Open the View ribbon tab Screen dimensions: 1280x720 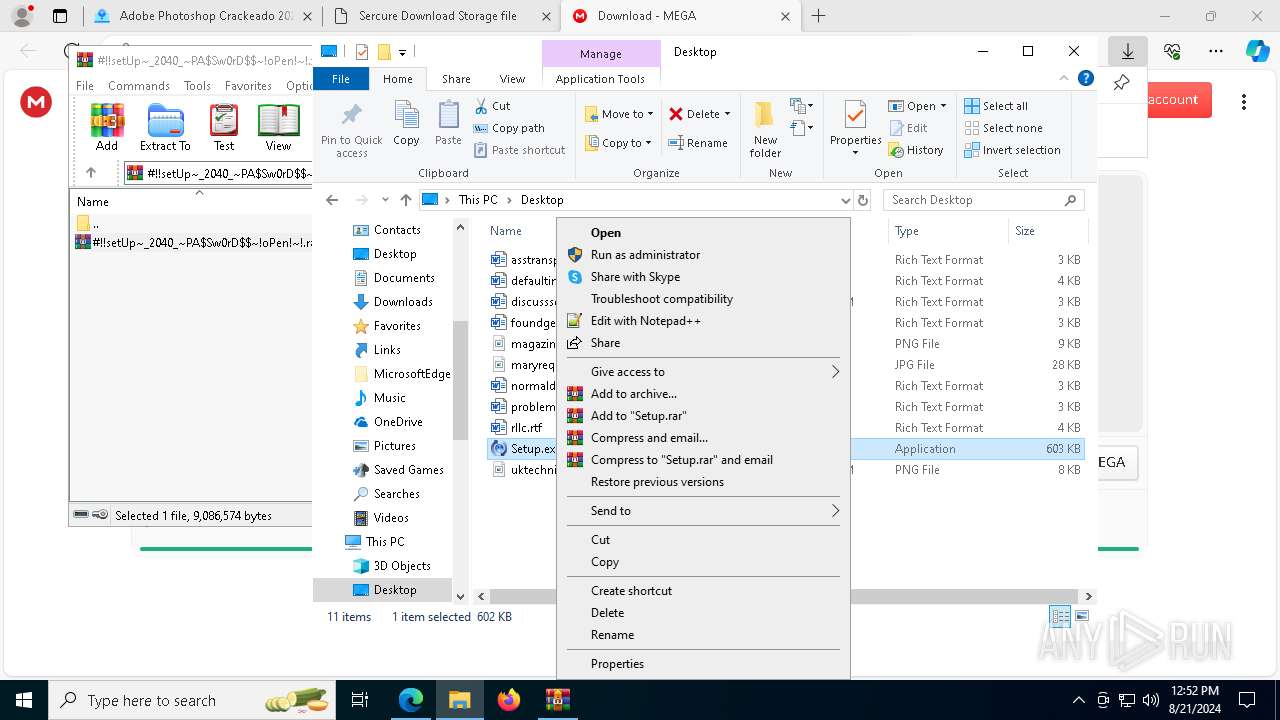click(512, 79)
